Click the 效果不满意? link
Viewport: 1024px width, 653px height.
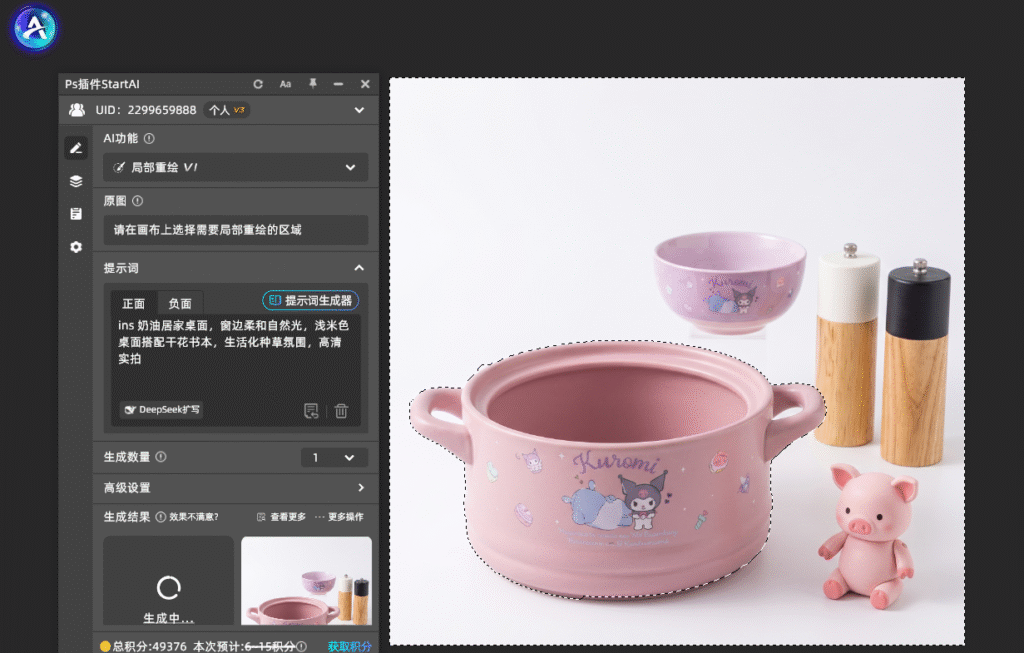194,517
